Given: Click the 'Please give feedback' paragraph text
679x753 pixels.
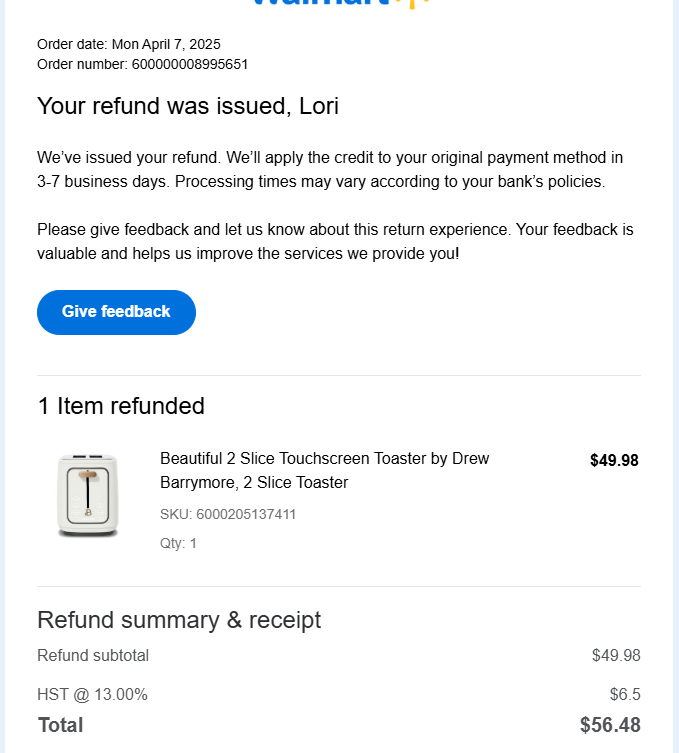Looking at the screenshot, I should pyautogui.click(x=335, y=241).
